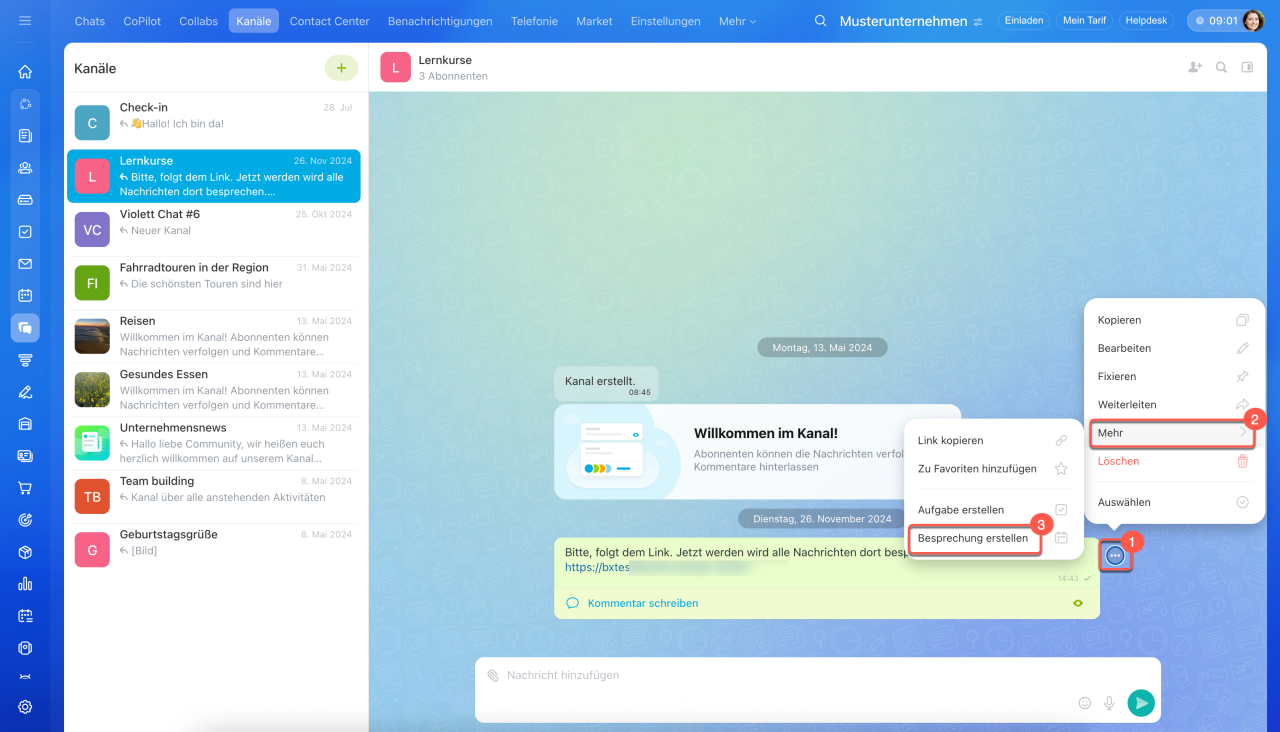Open the https://bxtes link in the message

(x=597, y=567)
